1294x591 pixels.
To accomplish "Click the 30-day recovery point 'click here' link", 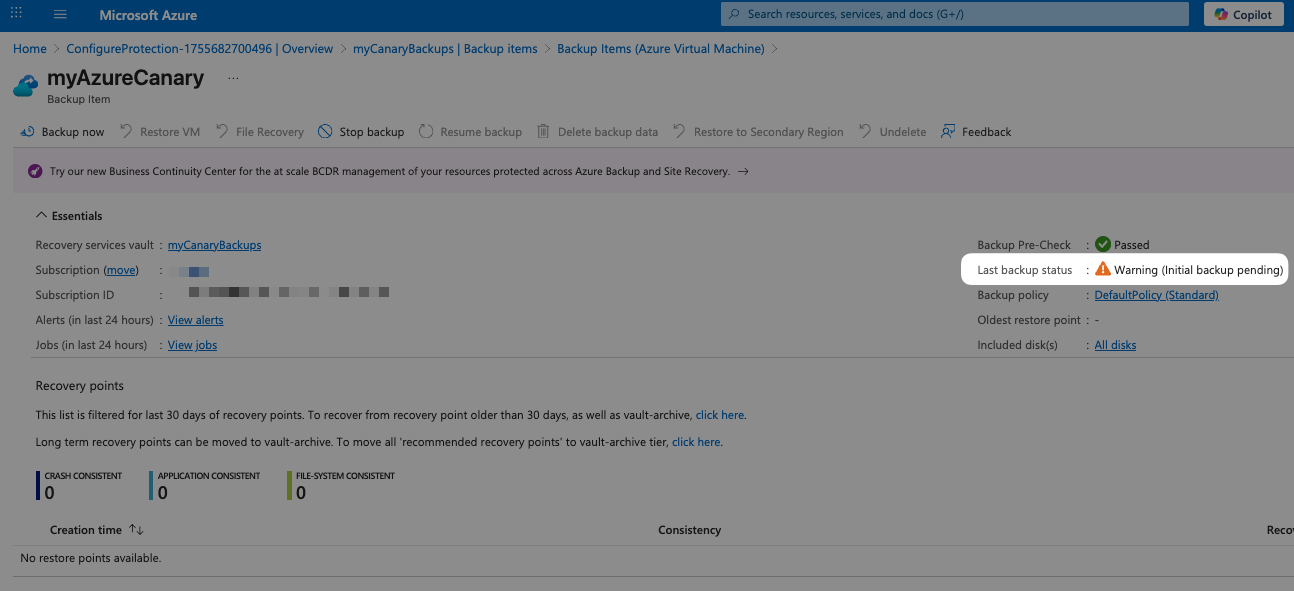I will pos(720,415).
